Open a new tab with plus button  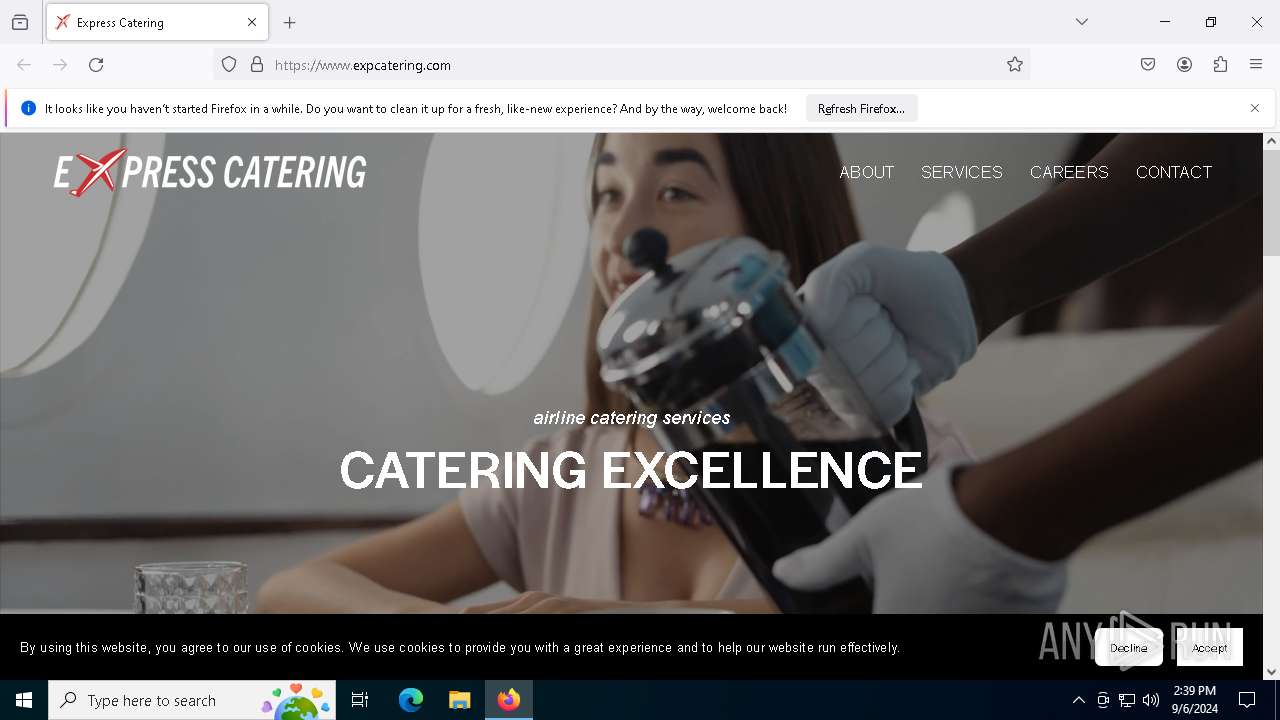[x=290, y=22]
